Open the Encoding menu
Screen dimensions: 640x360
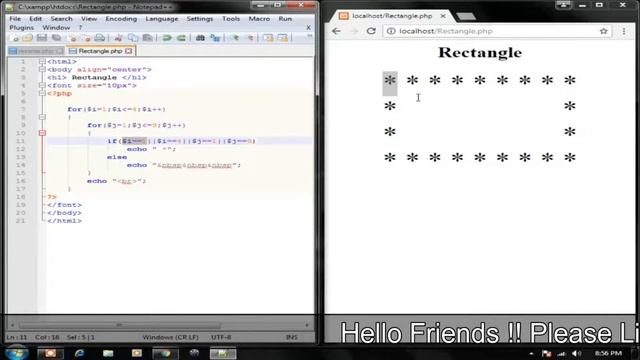pyautogui.click(x=121, y=19)
